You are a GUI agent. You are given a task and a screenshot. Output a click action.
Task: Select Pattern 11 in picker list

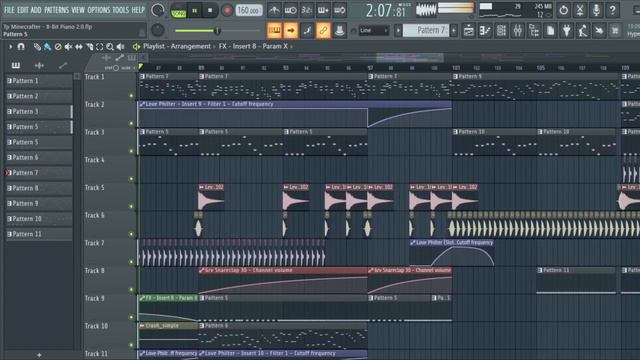click(x=39, y=234)
